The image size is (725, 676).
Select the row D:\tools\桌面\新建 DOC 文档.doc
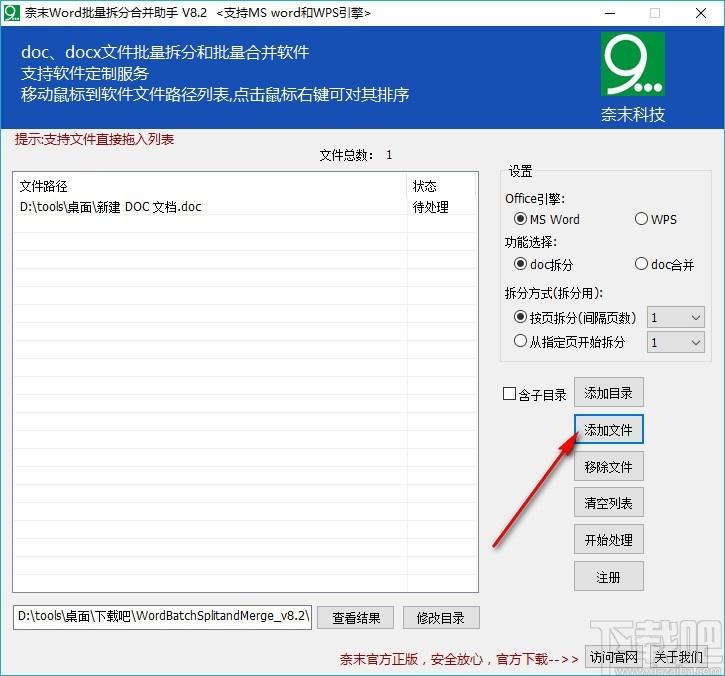click(246, 207)
